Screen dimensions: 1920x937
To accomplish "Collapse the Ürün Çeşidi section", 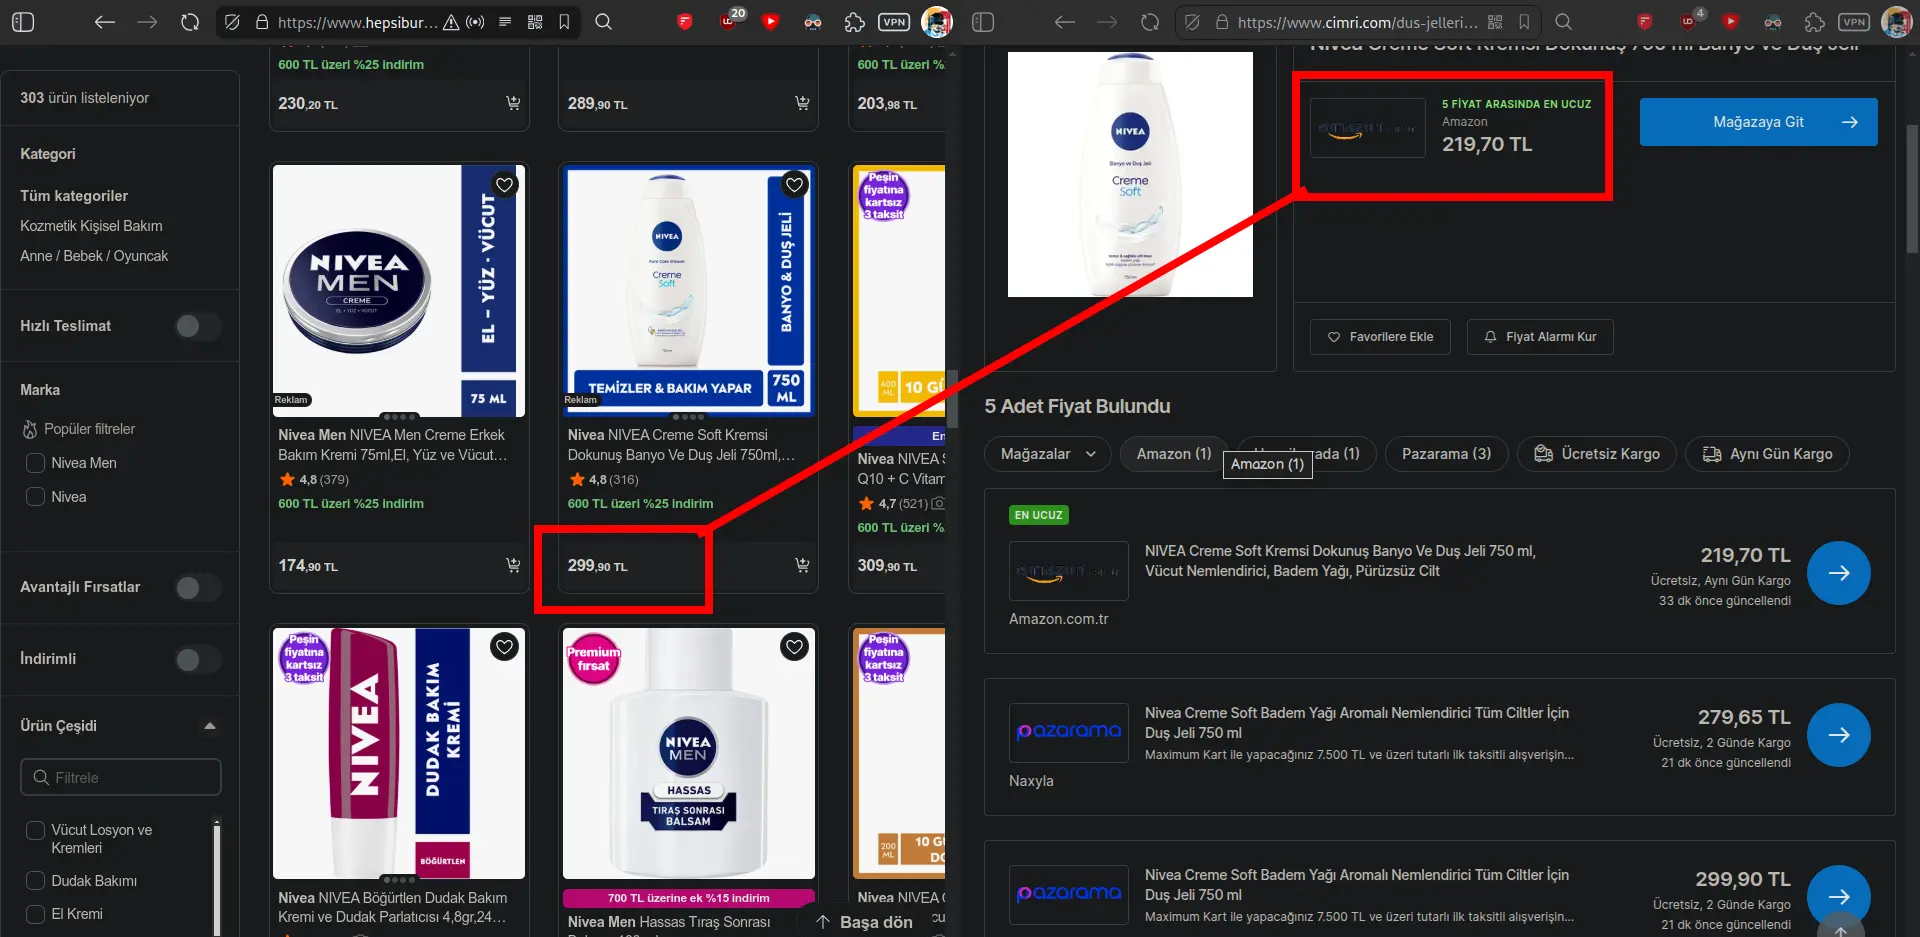I will click(x=210, y=726).
